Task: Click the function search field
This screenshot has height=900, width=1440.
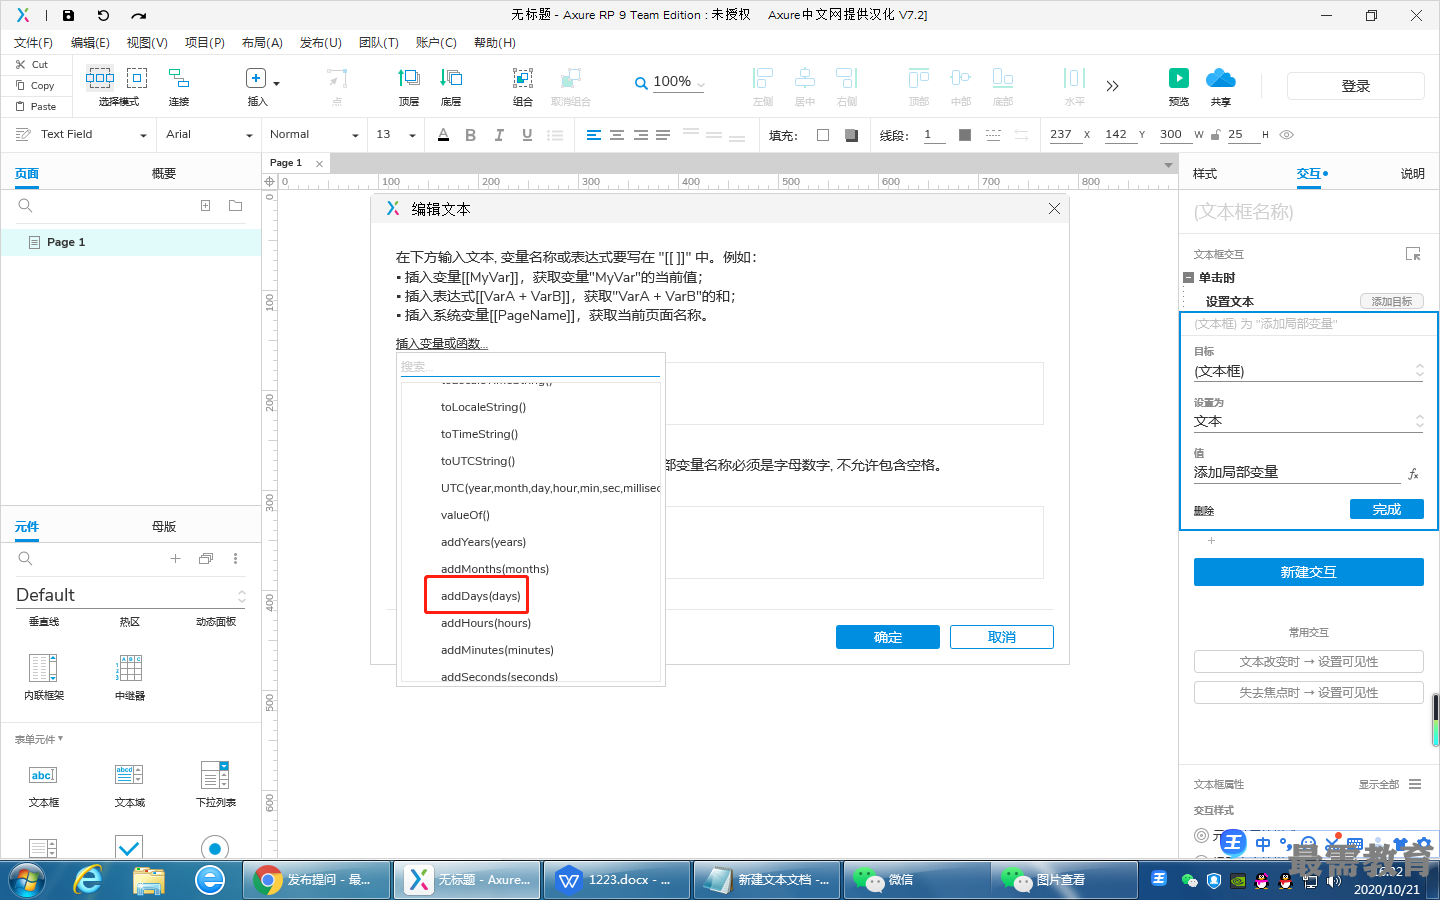Action: (530, 366)
